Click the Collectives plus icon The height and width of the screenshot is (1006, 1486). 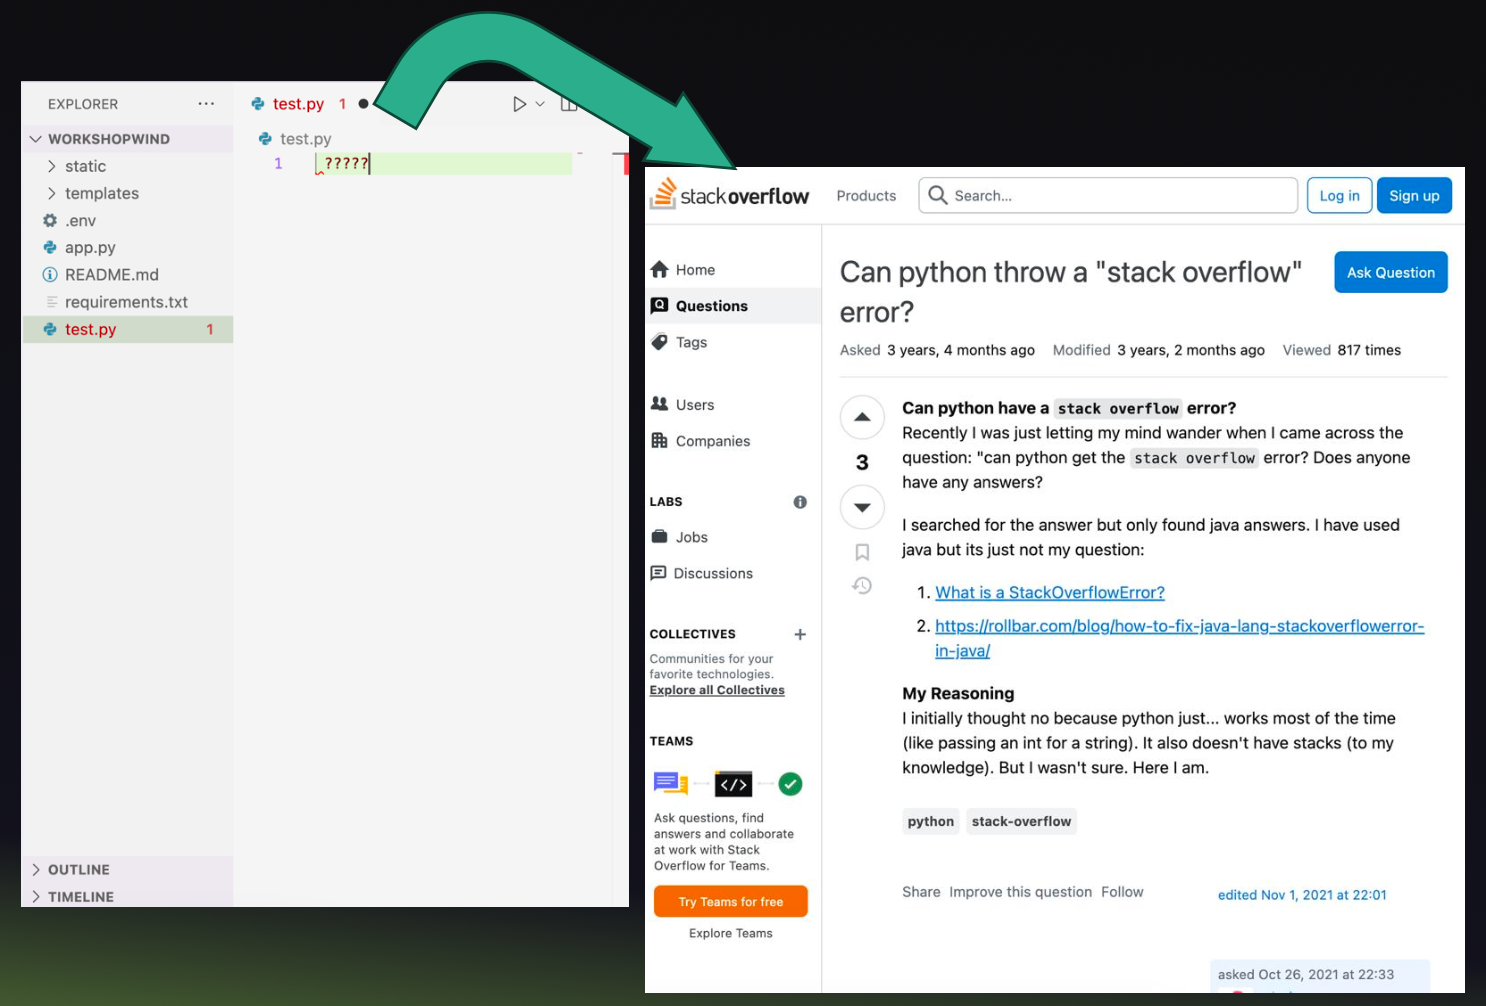pos(800,634)
